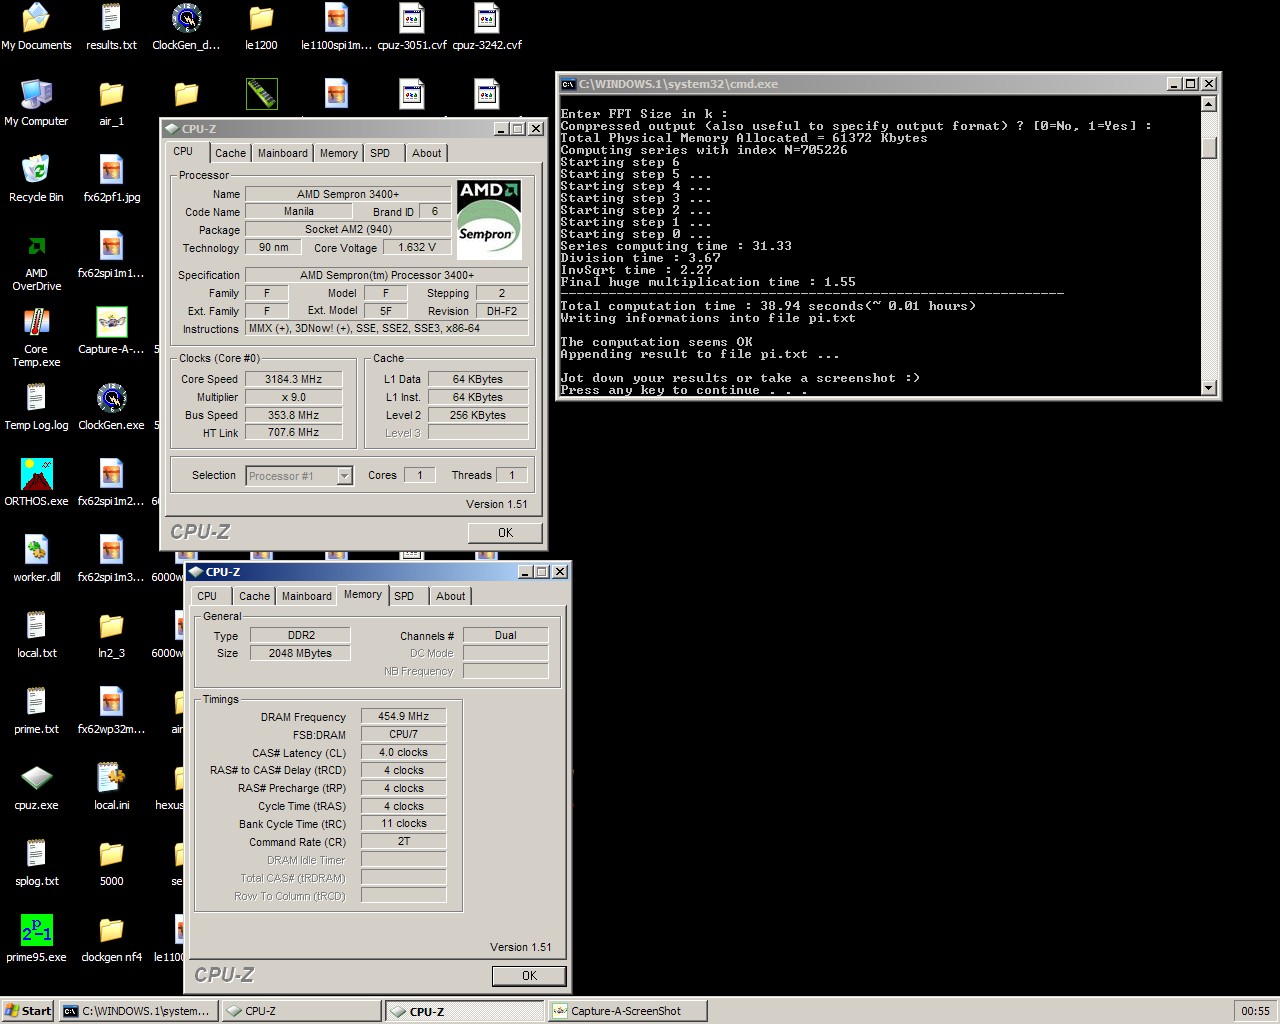Open cpuz-3242.cvf file icon
The width and height of the screenshot is (1280, 1024).
click(x=487, y=27)
